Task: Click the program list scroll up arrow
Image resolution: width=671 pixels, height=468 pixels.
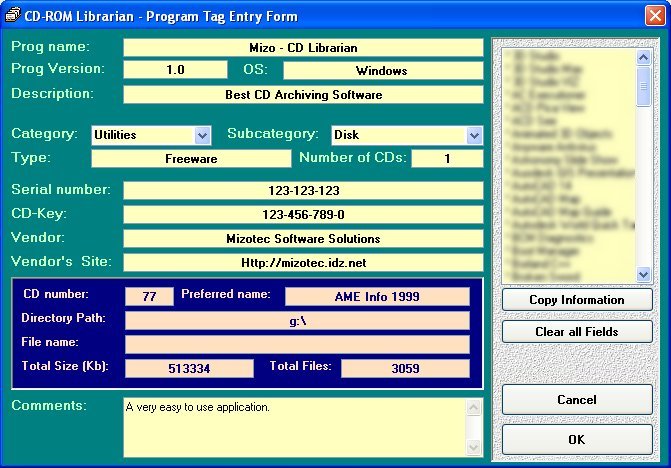Action: 644,57
